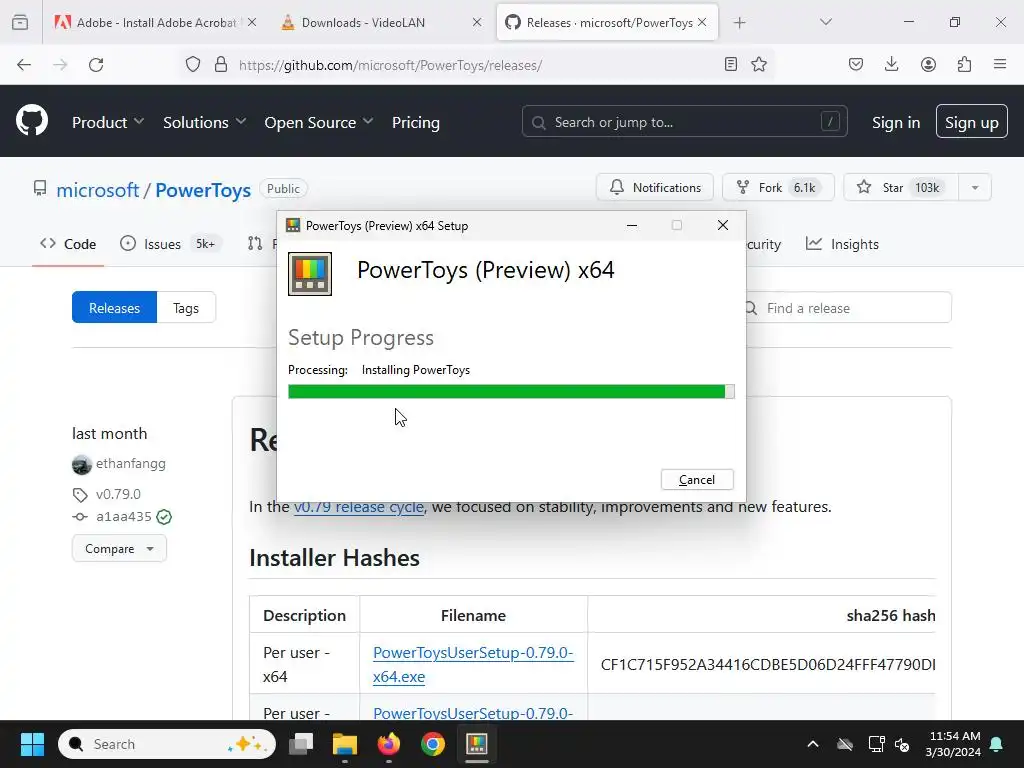This screenshot has width=1024, height=768.
Task: Open the Star button dropdown arrow
Action: click(975, 187)
